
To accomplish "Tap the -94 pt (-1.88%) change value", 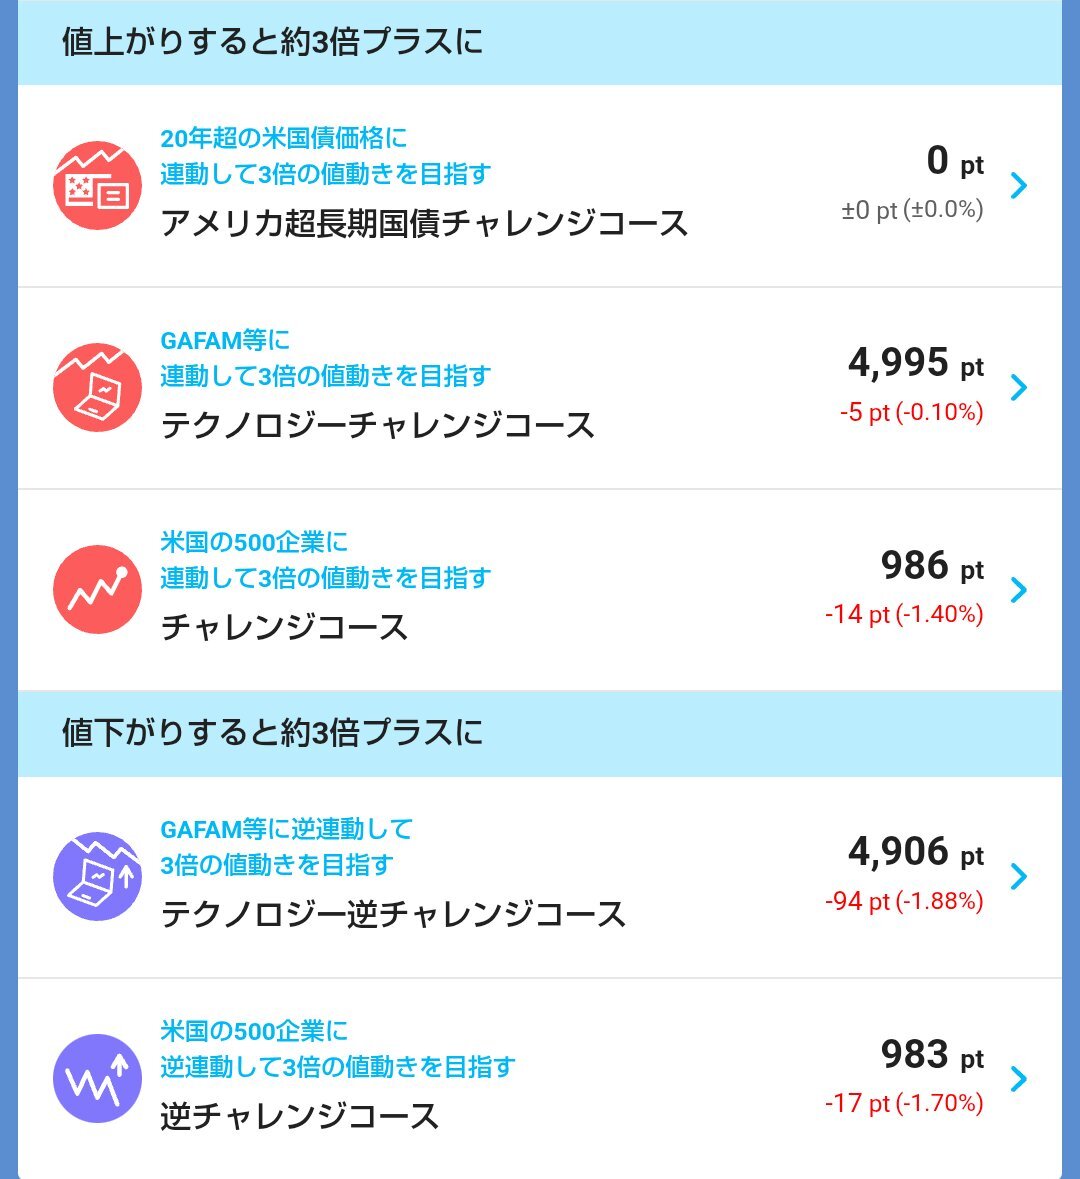I will coord(904,901).
